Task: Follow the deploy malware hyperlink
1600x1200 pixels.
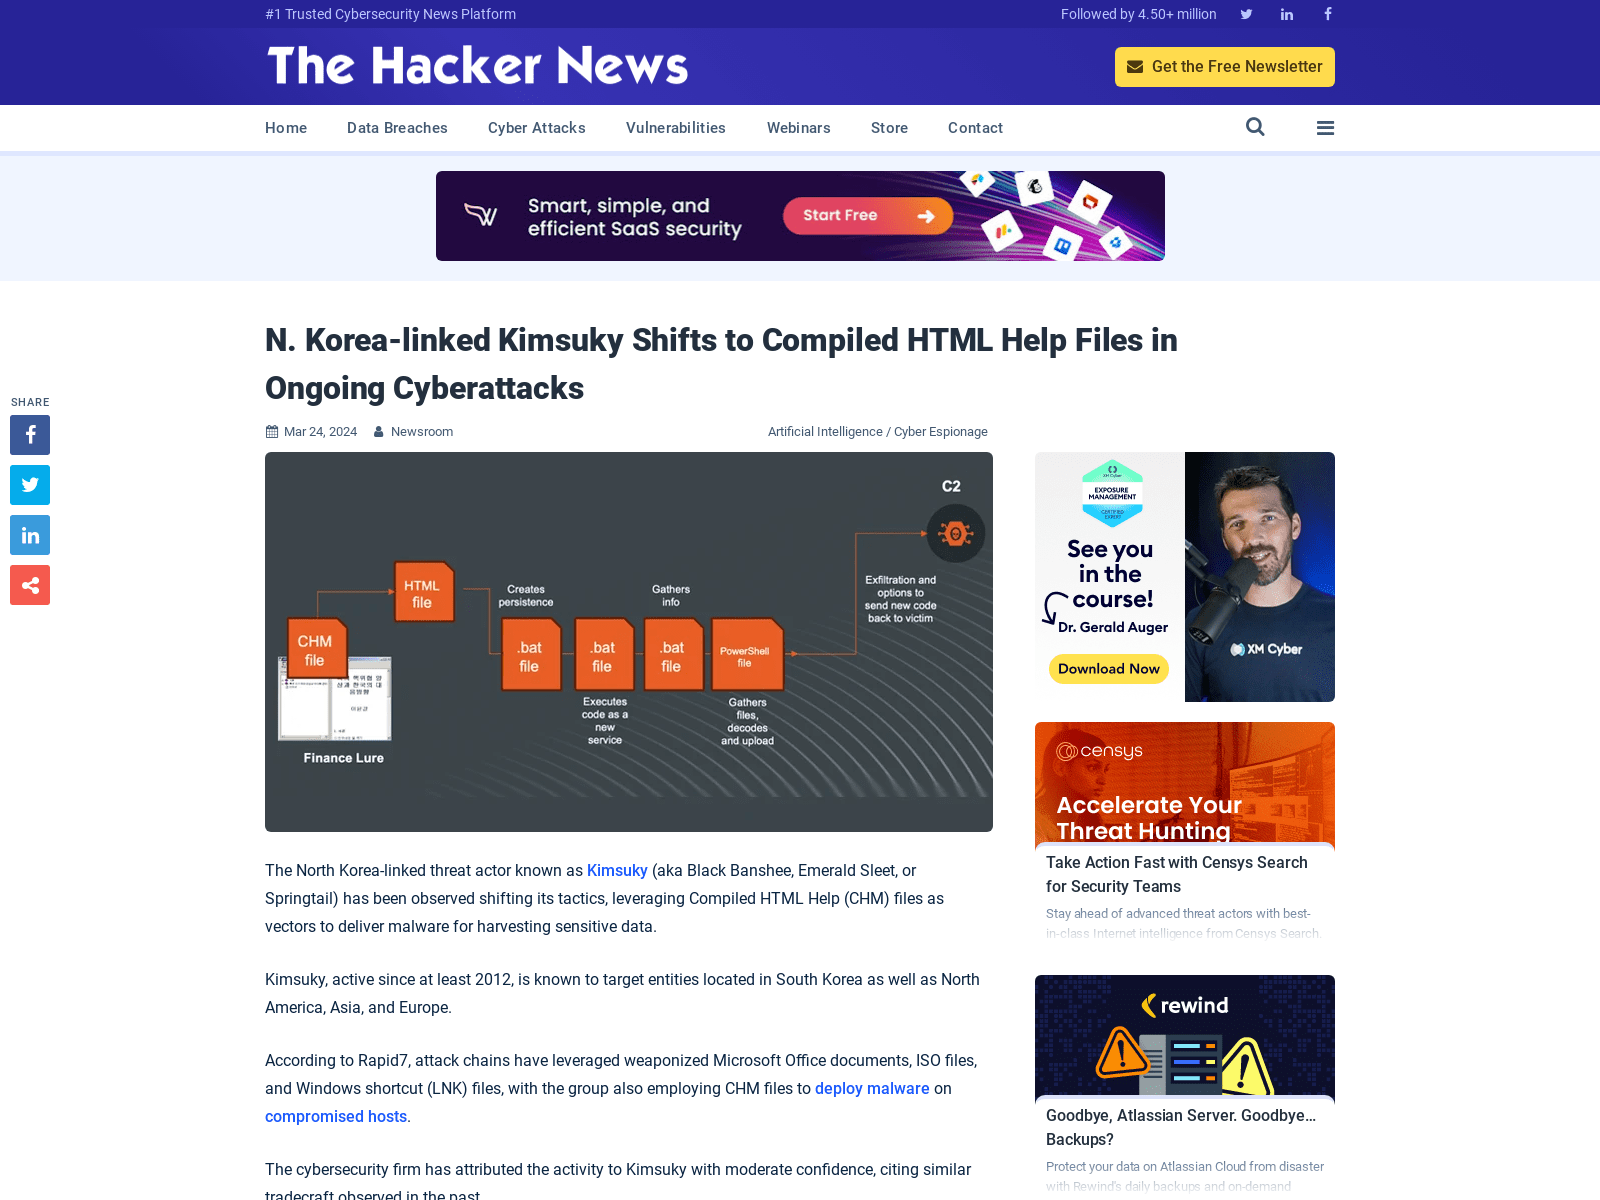Action: pyautogui.click(x=872, y=1089)
